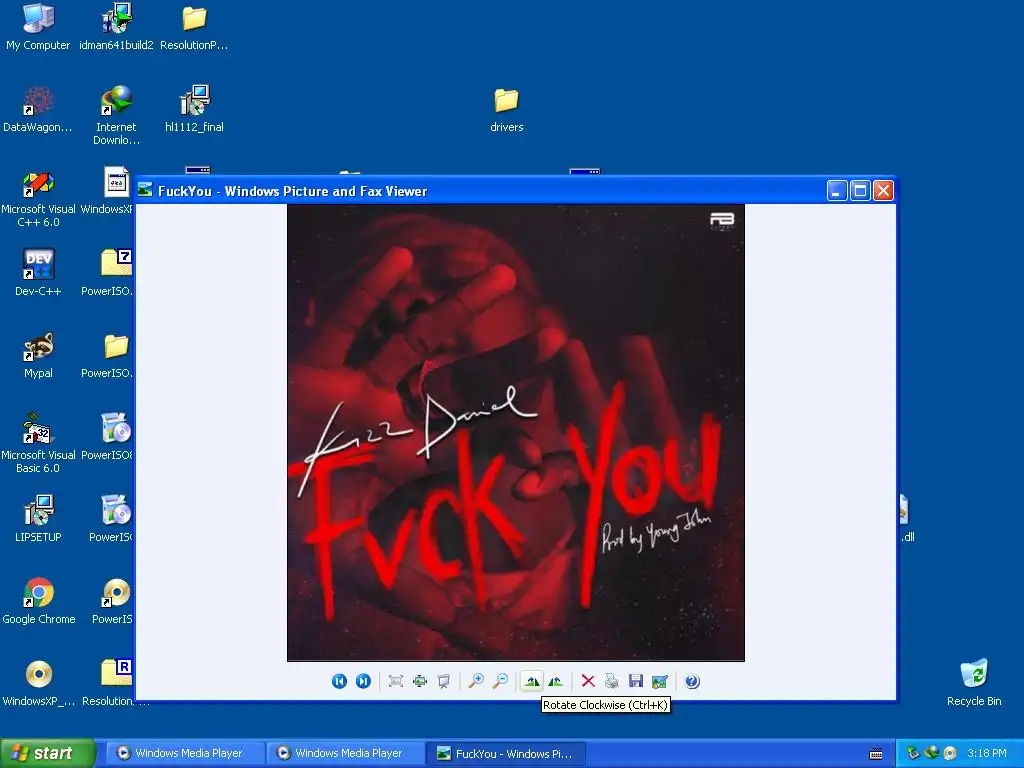
Task: Select the WindowsXP_... disc image icon
Action: click(38, 683)
